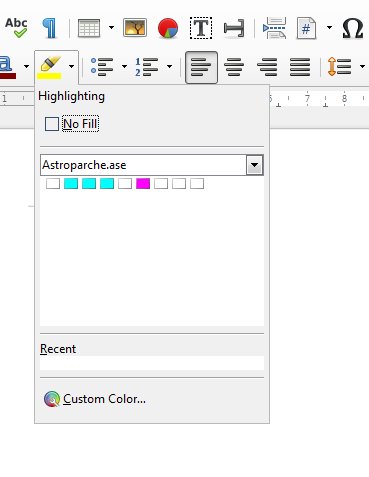Pick the second cyan swatch
This screenshot has height=477, width=369.
[89, 184]
